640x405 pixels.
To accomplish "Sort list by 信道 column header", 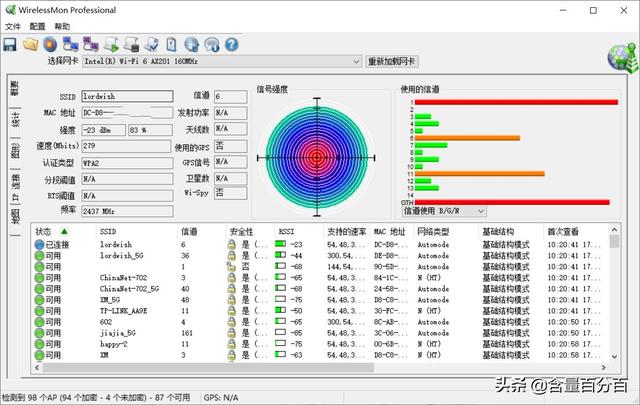I will coord(189,231).
